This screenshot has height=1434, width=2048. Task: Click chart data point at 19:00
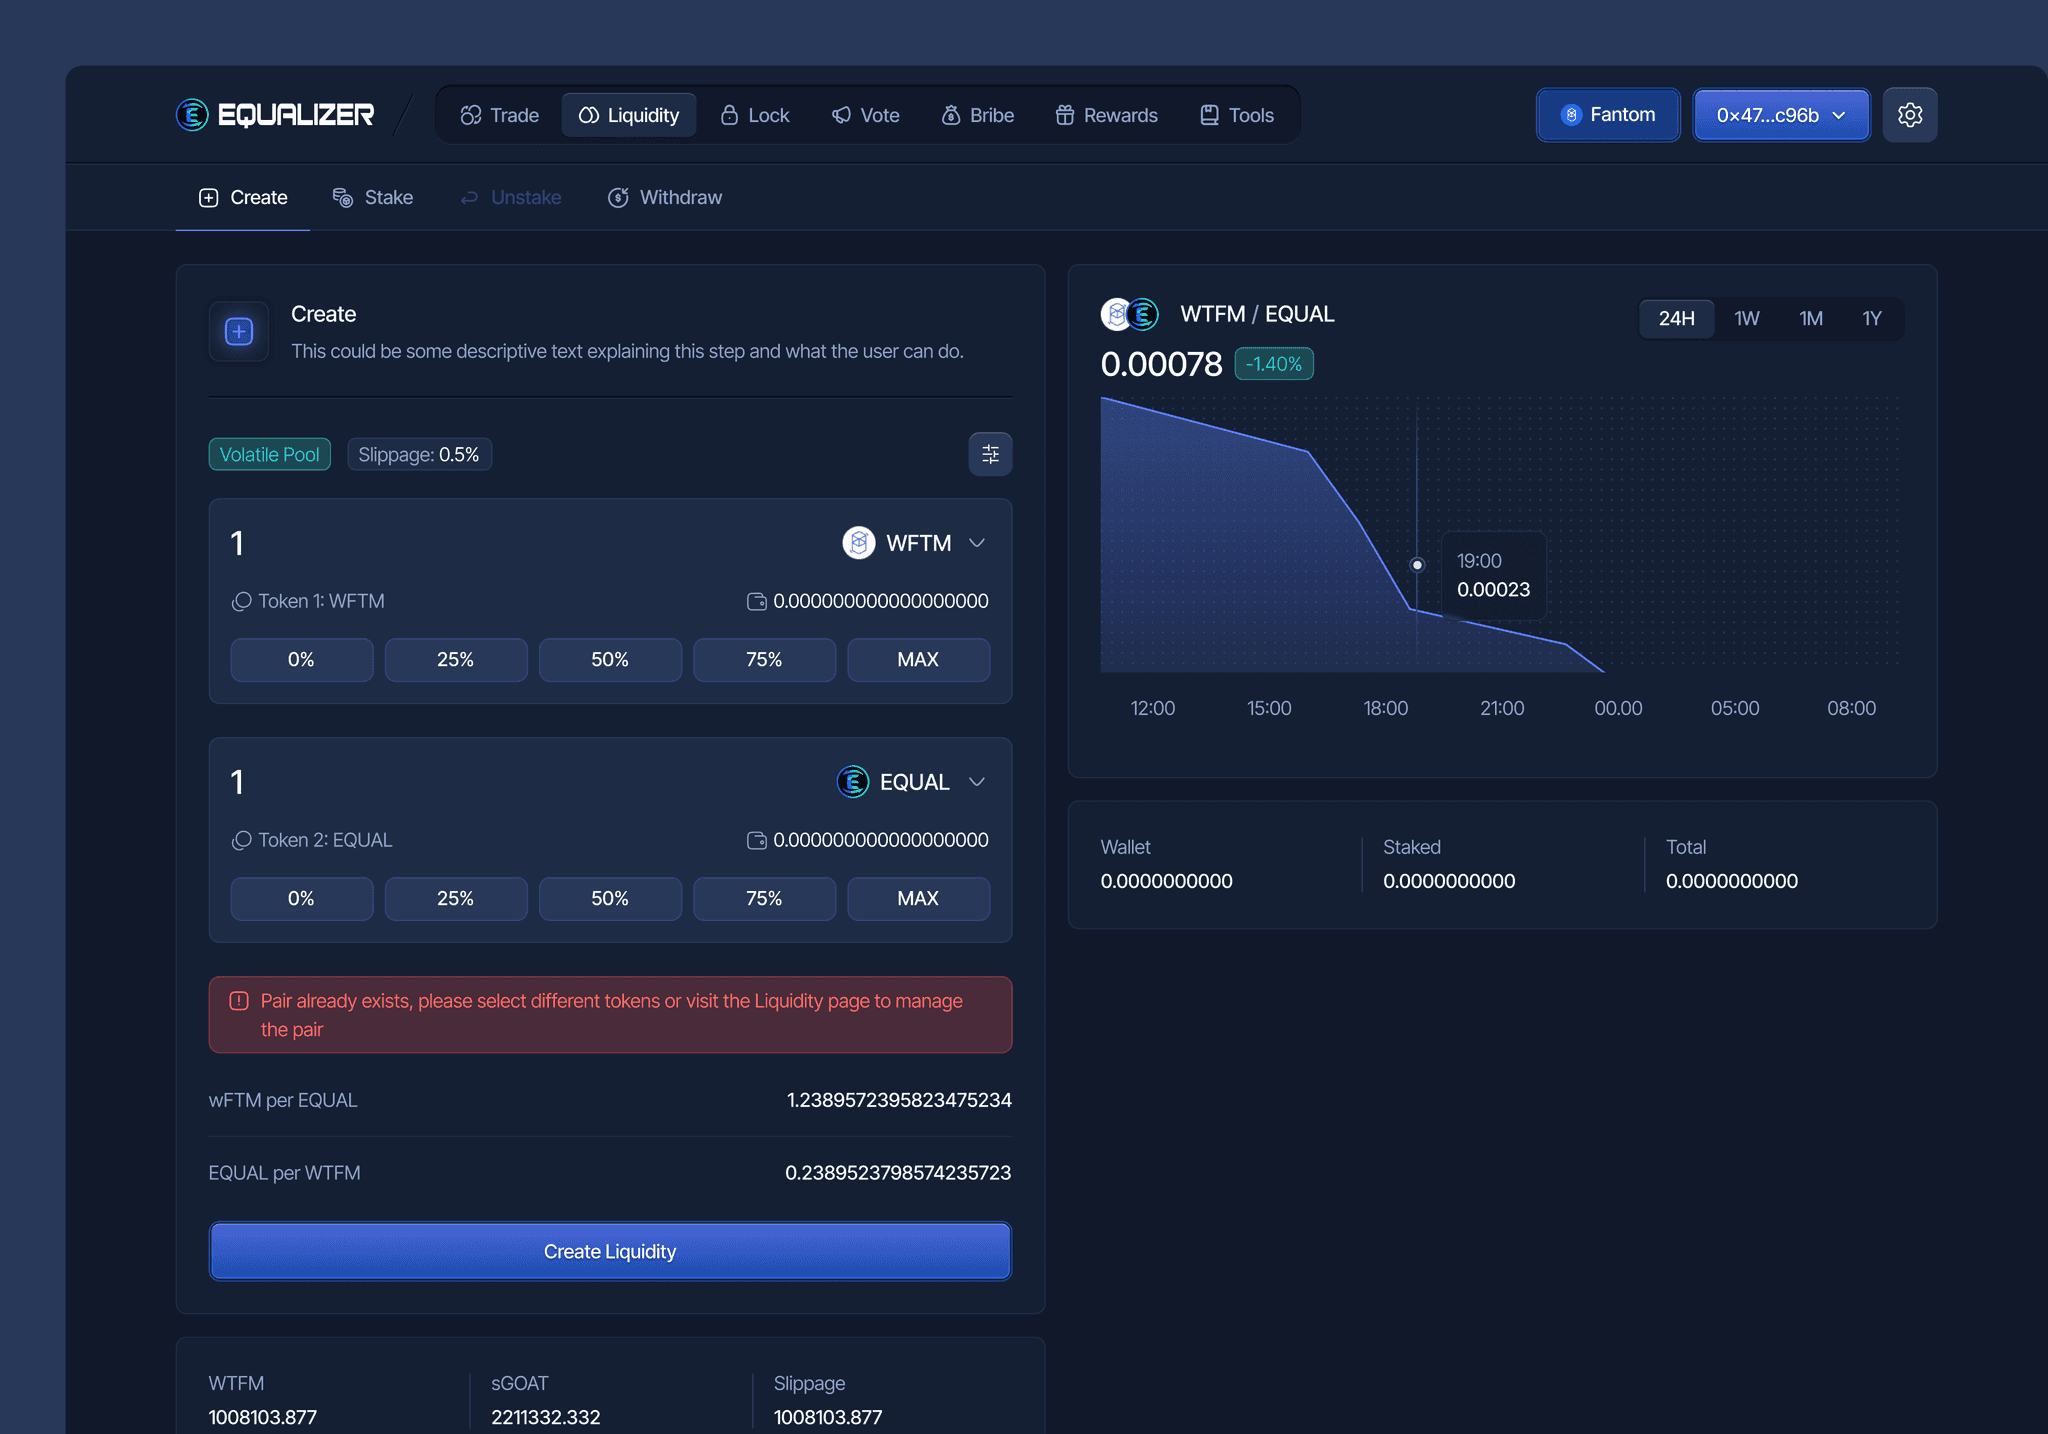[1417, 565]
